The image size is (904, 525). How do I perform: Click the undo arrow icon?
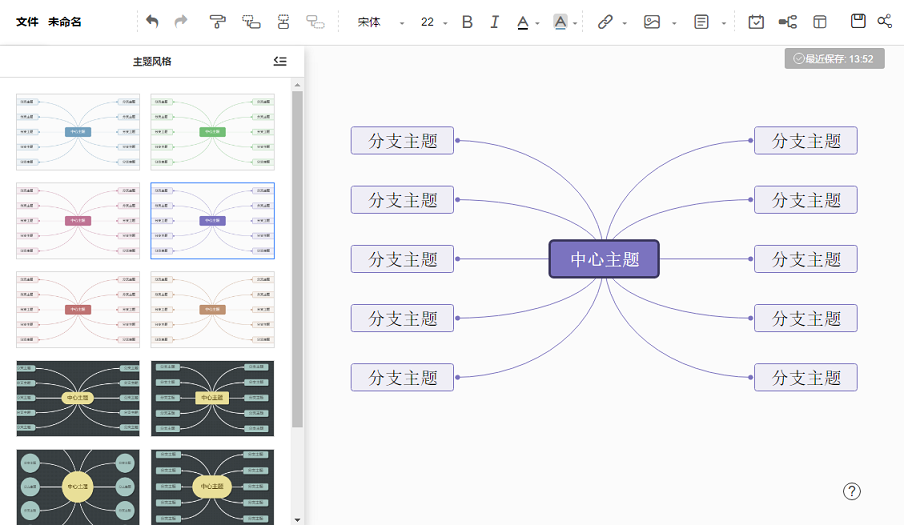(x=152, y=22)
